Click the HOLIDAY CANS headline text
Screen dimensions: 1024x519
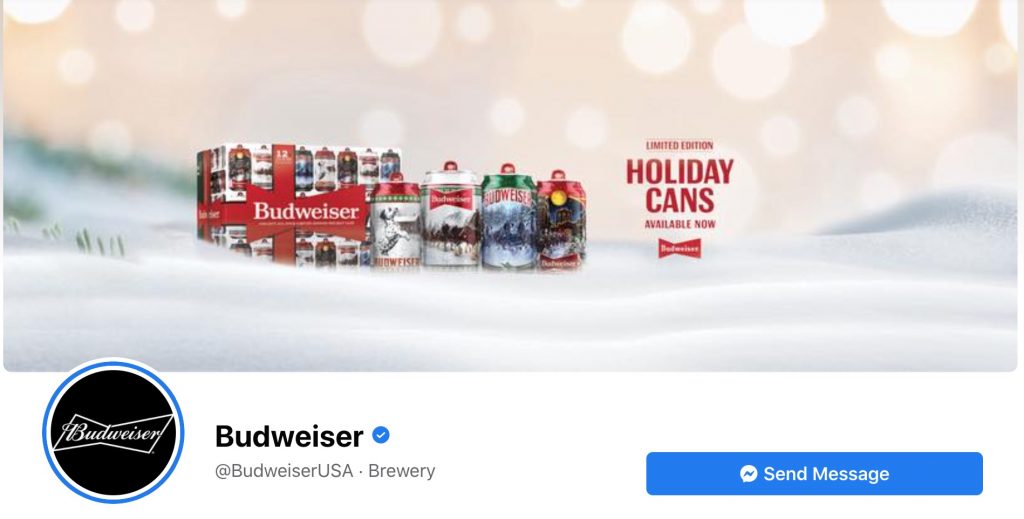[680, 185]
